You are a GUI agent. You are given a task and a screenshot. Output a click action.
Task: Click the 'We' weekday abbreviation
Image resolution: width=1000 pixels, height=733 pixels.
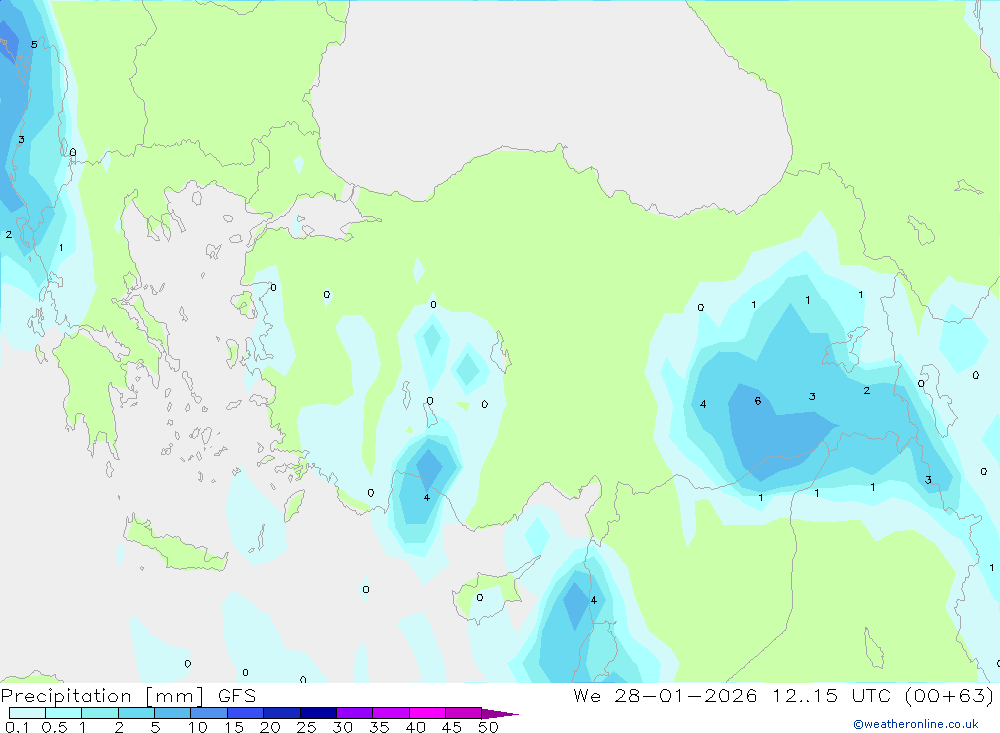point(587,695)
